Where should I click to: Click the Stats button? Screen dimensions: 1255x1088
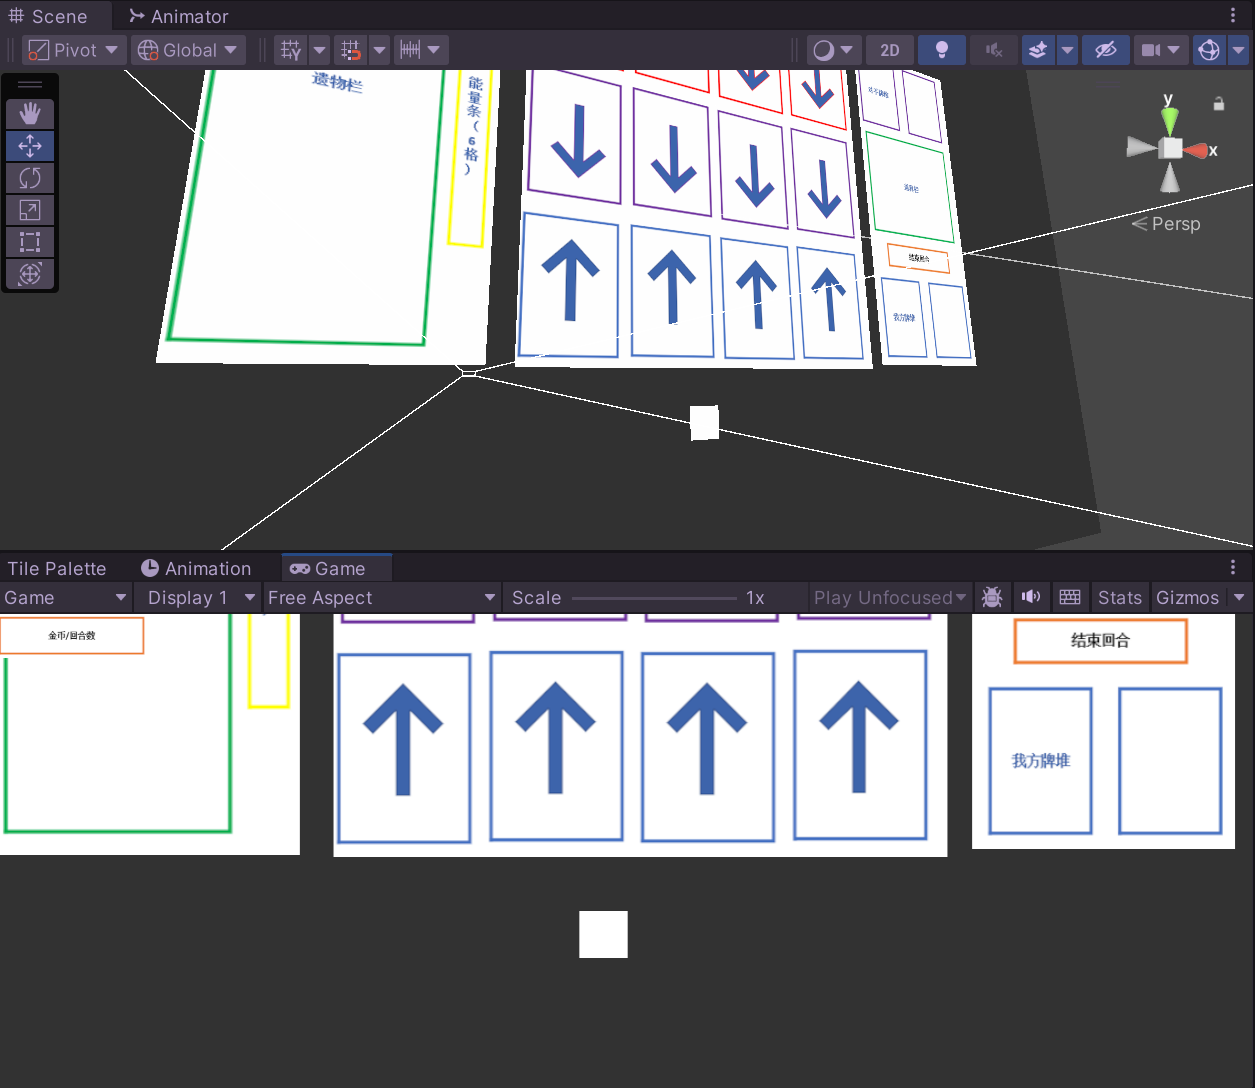point(1119,597)
